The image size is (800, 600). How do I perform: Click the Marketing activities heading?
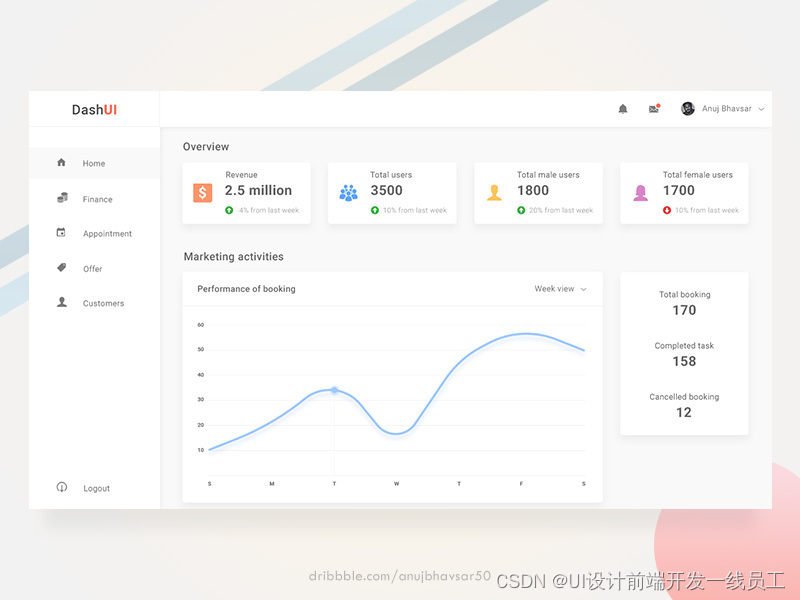pyautogui.click(x=234, y=257)
